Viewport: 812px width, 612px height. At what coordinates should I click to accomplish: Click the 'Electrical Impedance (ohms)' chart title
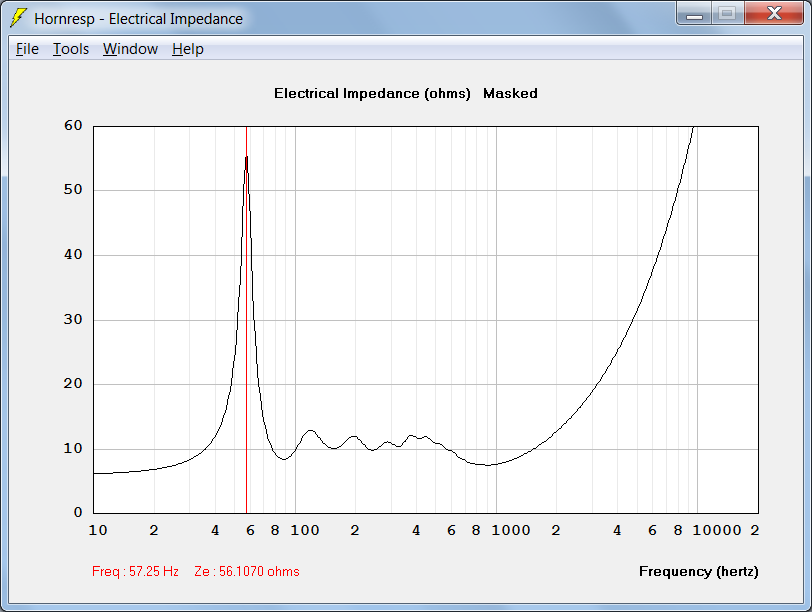[372, 93]
